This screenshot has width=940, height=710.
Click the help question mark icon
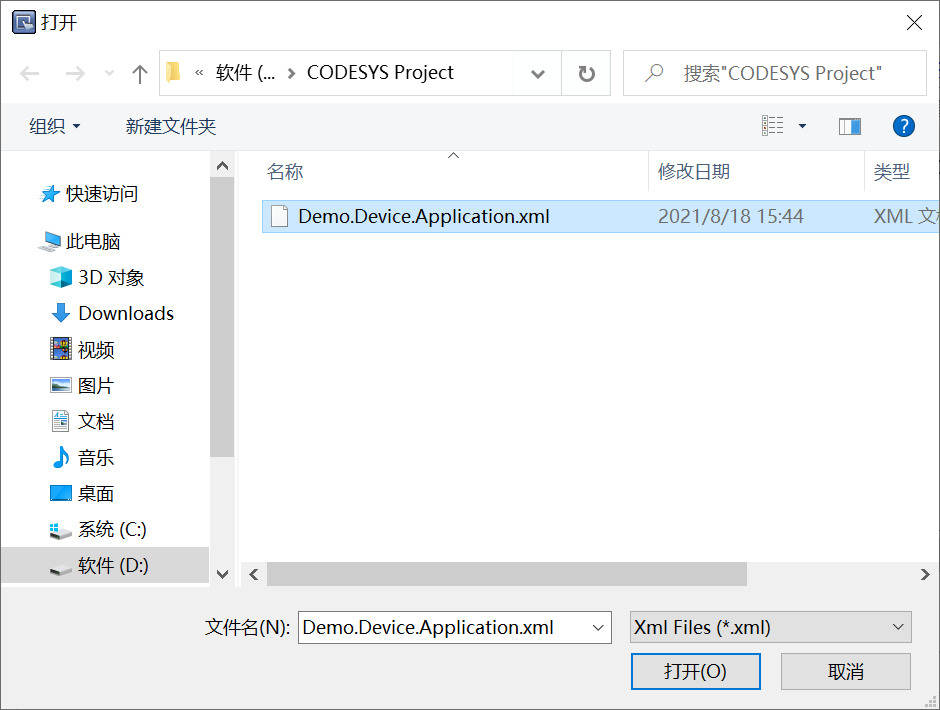point(903,126)
